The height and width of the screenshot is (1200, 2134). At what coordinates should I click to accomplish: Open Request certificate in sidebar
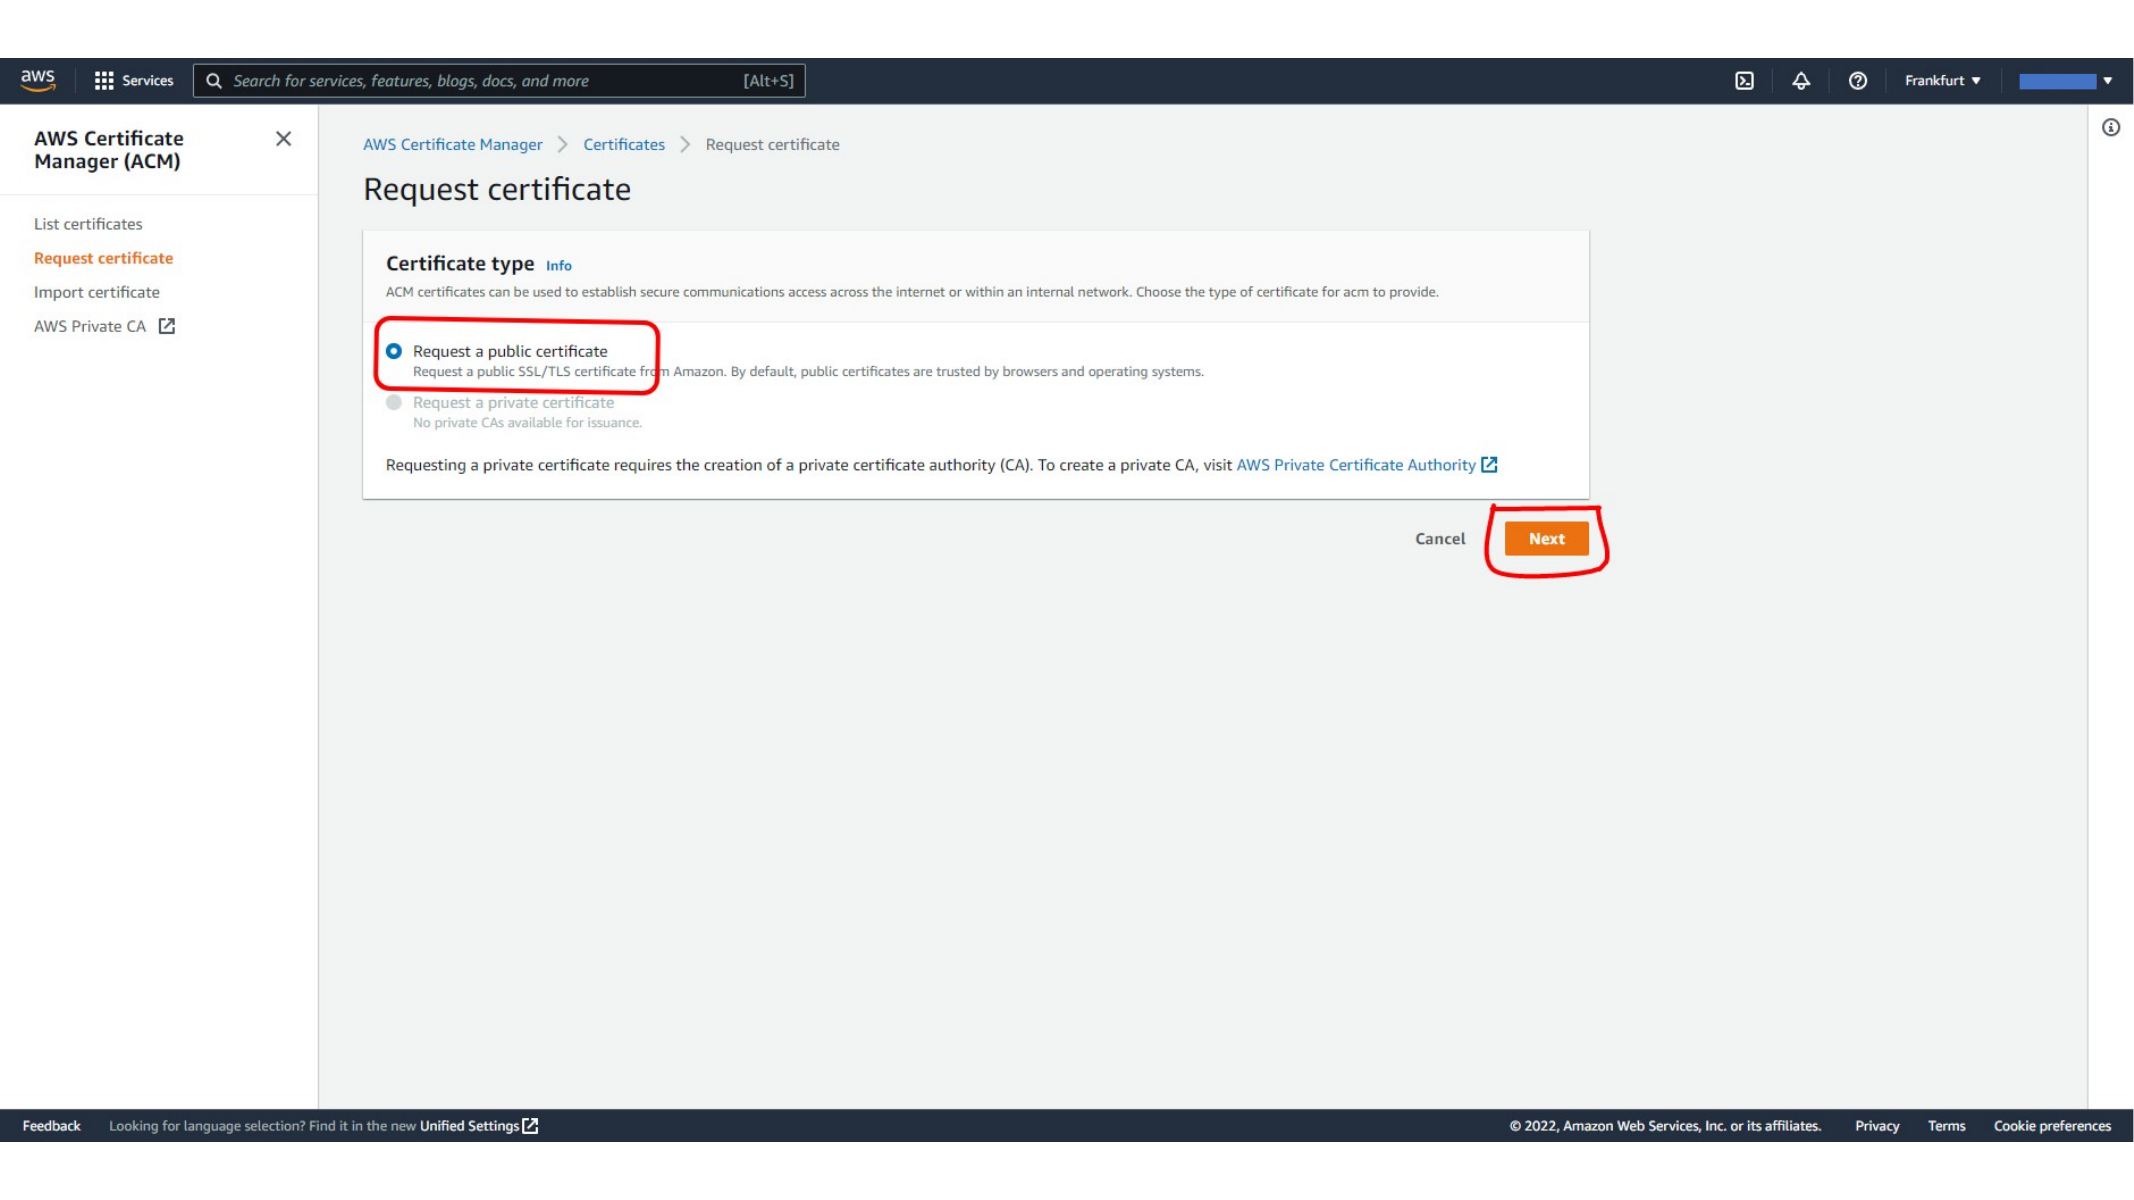coord(103,258)
